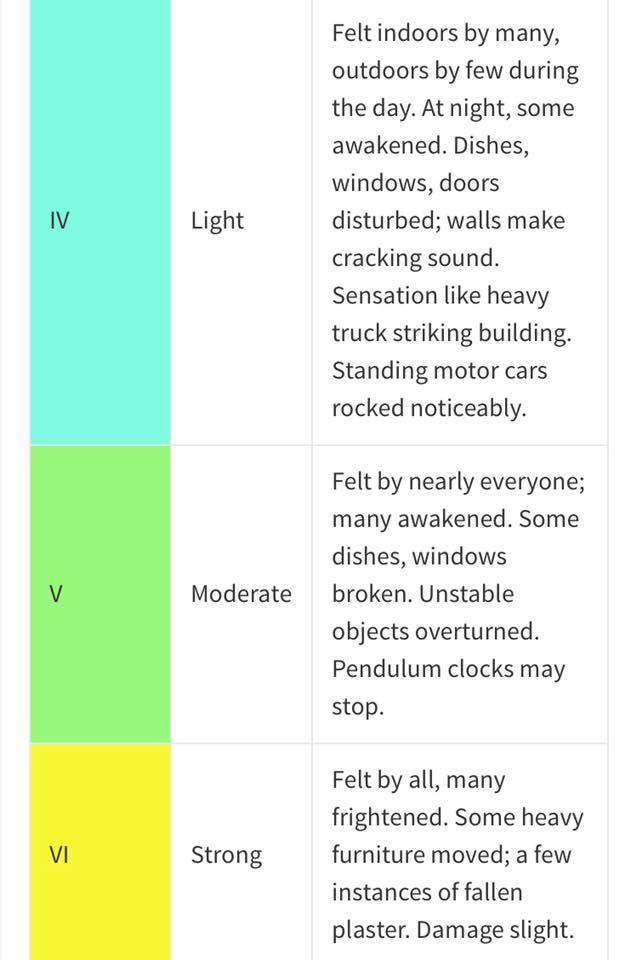Click the Moderate shaking label

241,594
